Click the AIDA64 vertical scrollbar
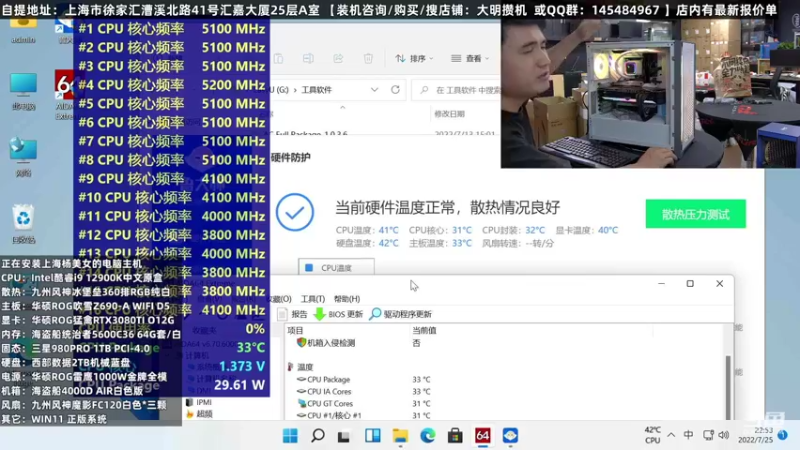800x450 pixels. click(728, 387)
